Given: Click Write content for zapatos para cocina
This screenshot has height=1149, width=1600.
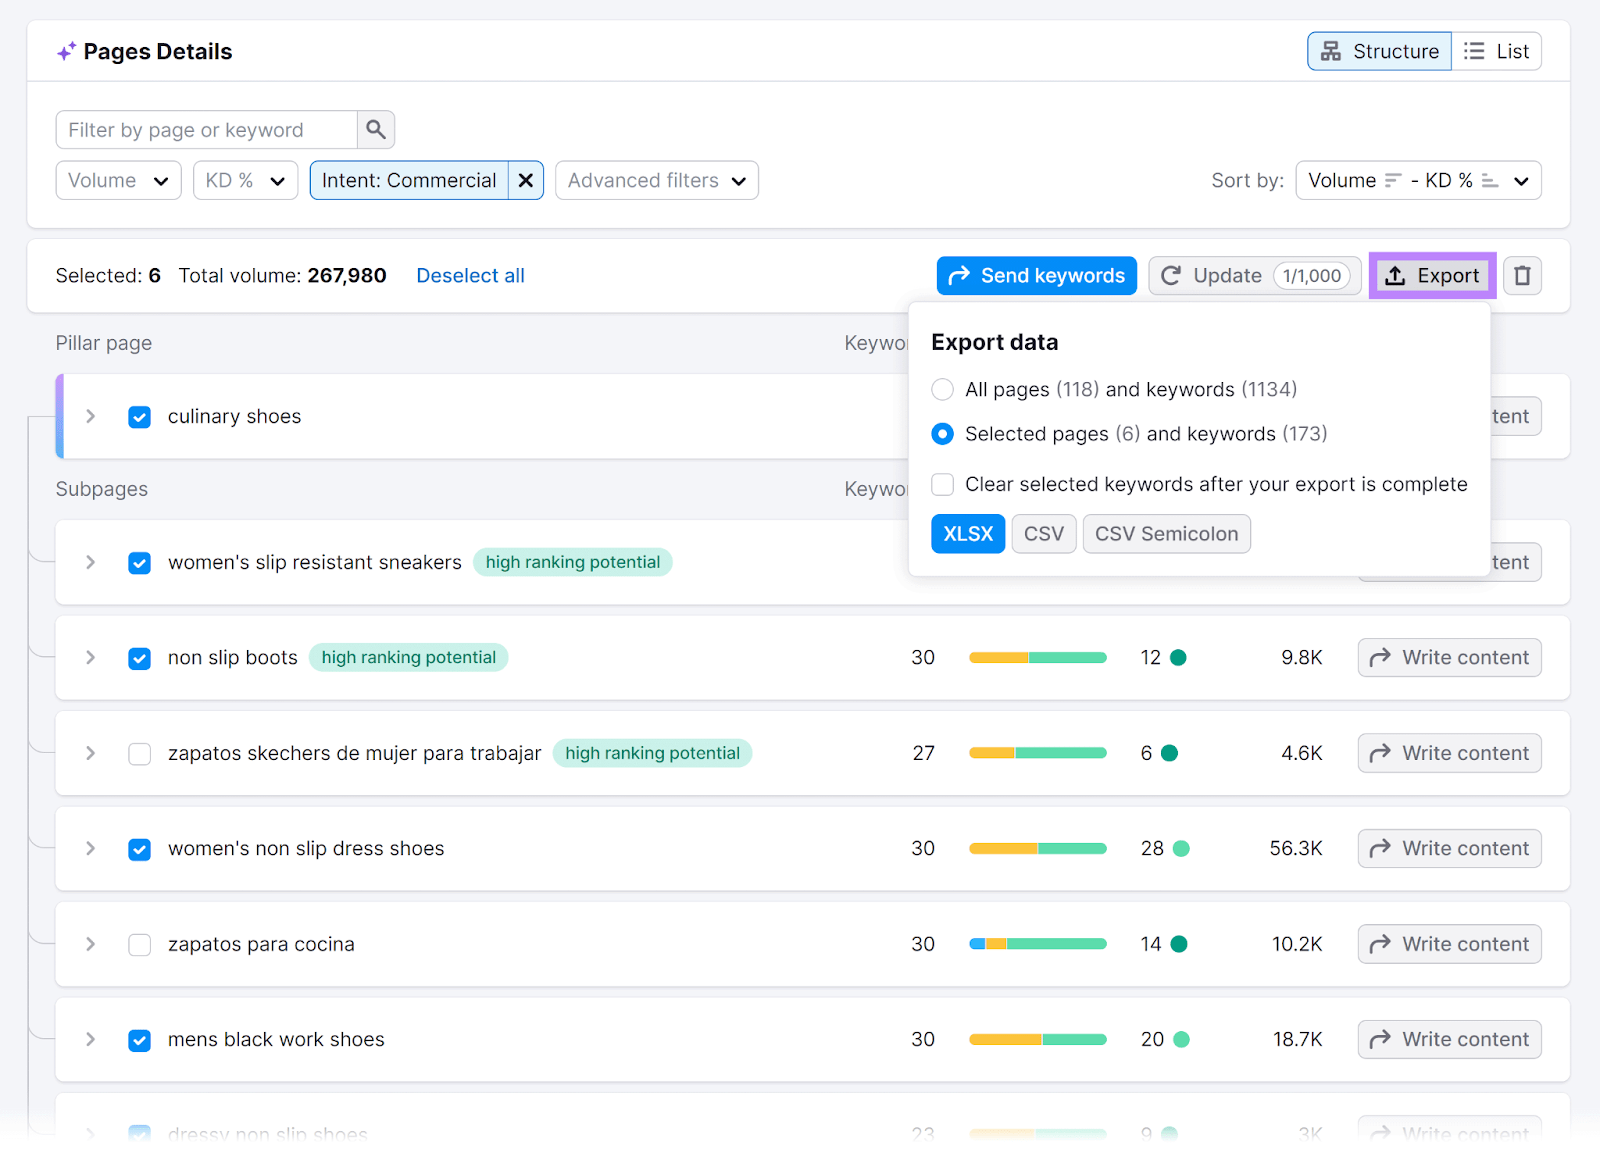Looking at the screenshot, I should (1449, 944).
